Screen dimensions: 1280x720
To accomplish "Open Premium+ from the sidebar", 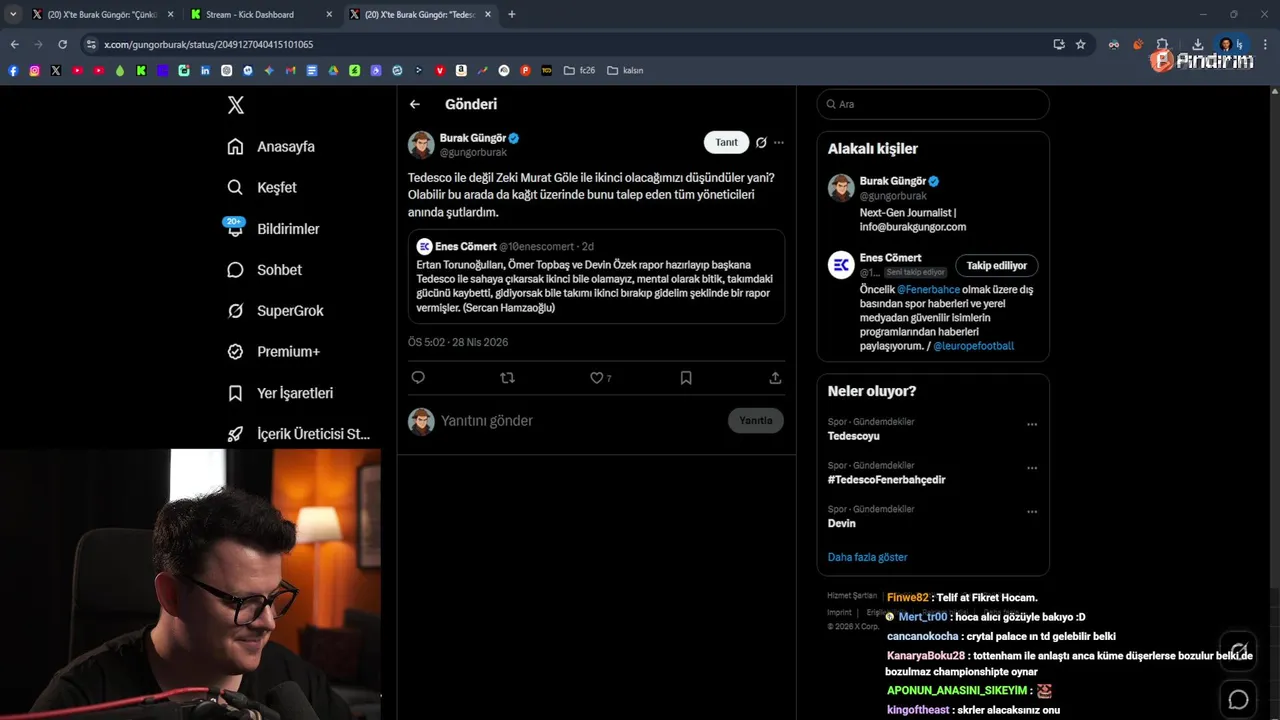I will [273, 352].
